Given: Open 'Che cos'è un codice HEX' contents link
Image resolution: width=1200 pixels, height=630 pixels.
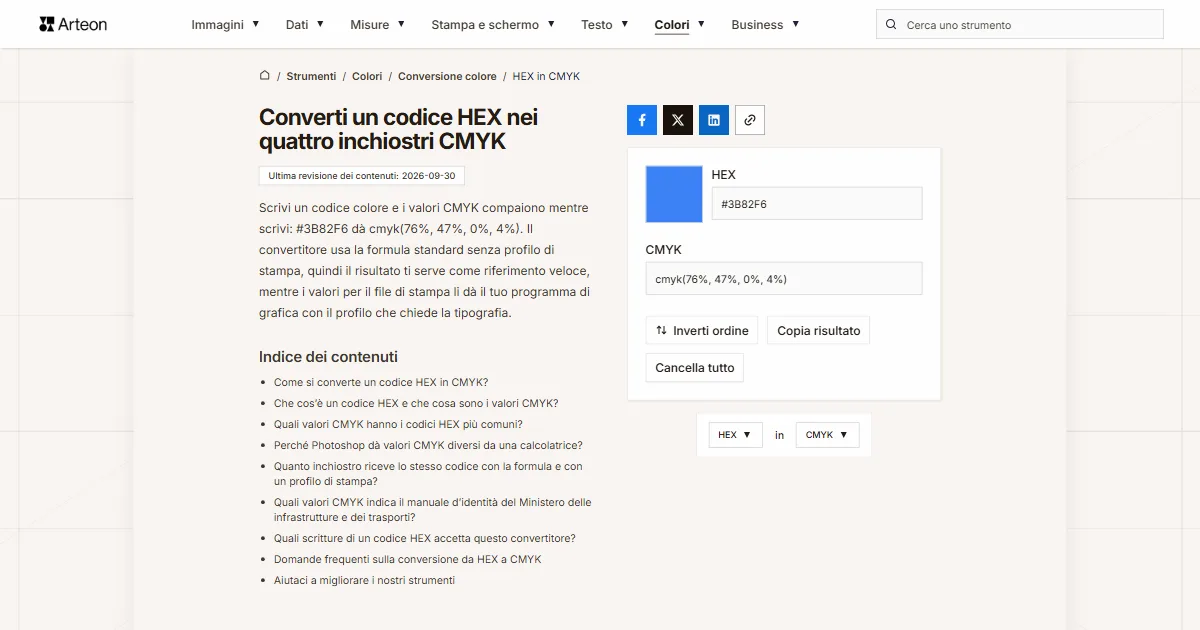Looking at the screenshot, I should coord(416,403).
